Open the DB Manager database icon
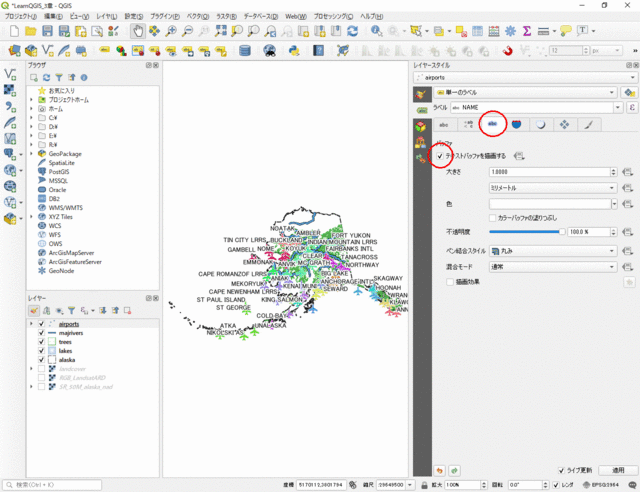Viewport: 640px width, 492px height. coord(244,51)
